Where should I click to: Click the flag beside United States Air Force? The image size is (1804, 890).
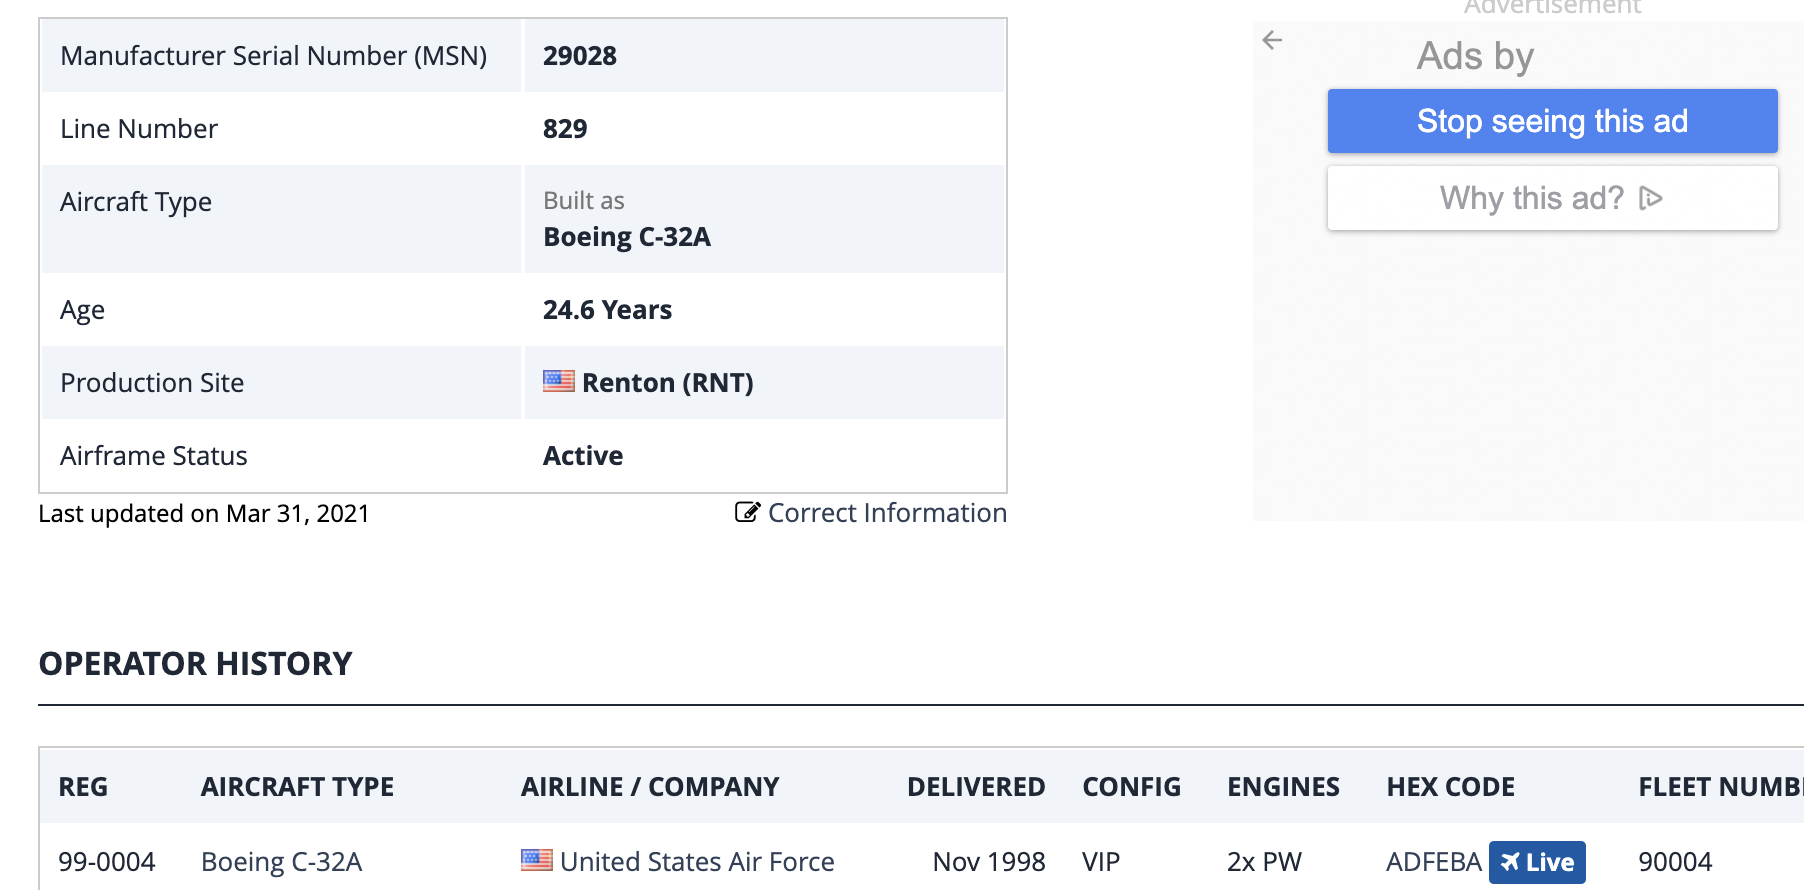click(536, 860)
